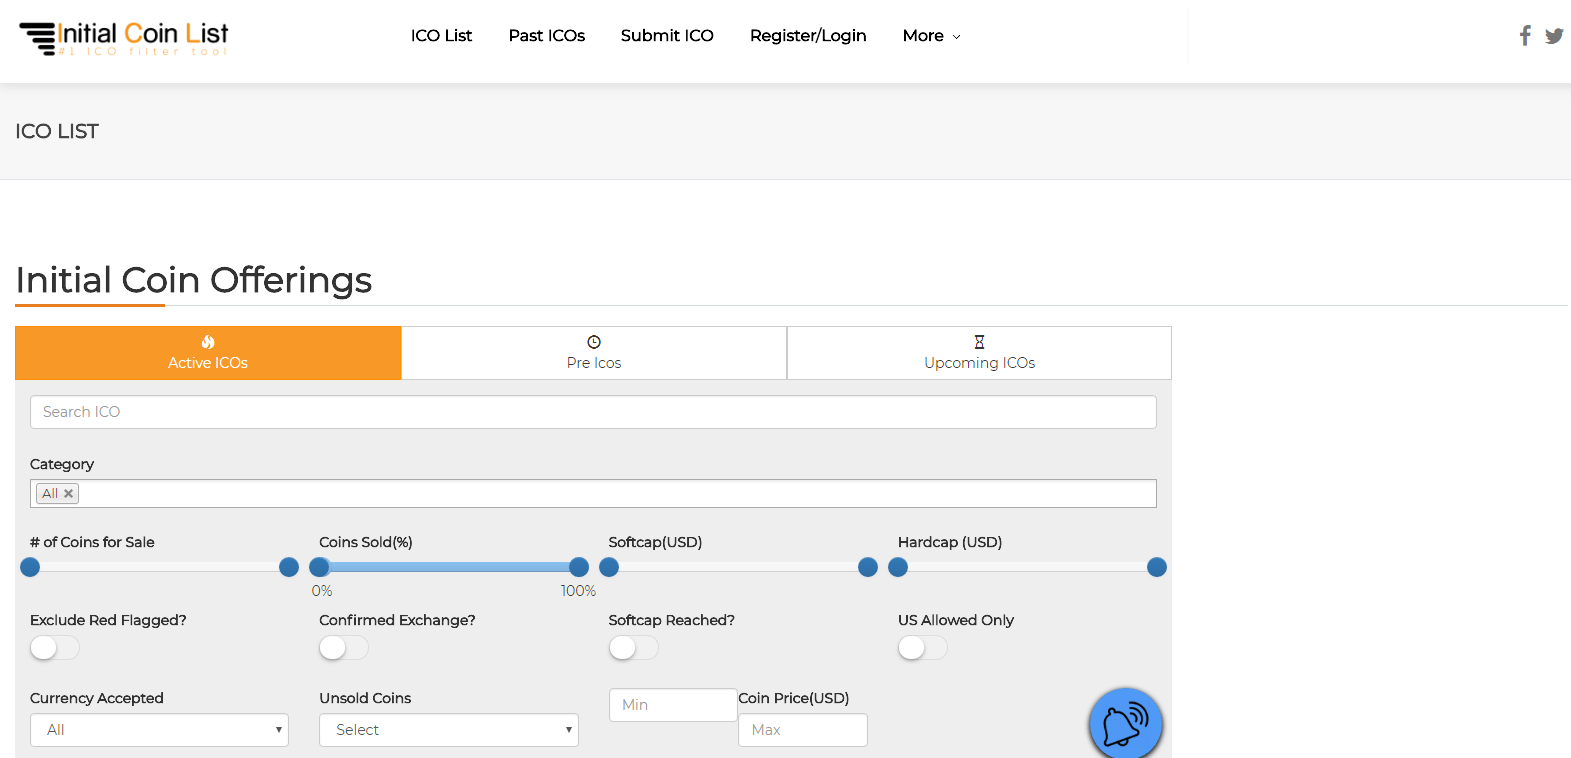Open the Currency Accepted dropdown
Image resolution: width=1571 pixels, height=758 pixels.
pyautogui.click(x=159, y=730)
